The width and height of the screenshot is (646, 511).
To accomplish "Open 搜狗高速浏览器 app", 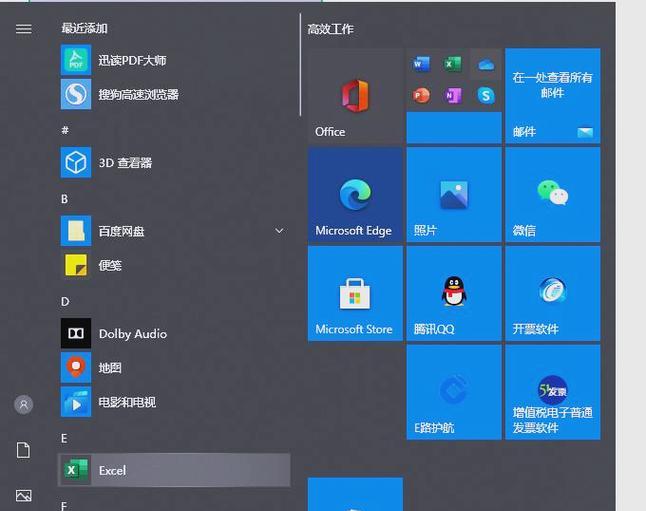I will (x=175, y=95).
